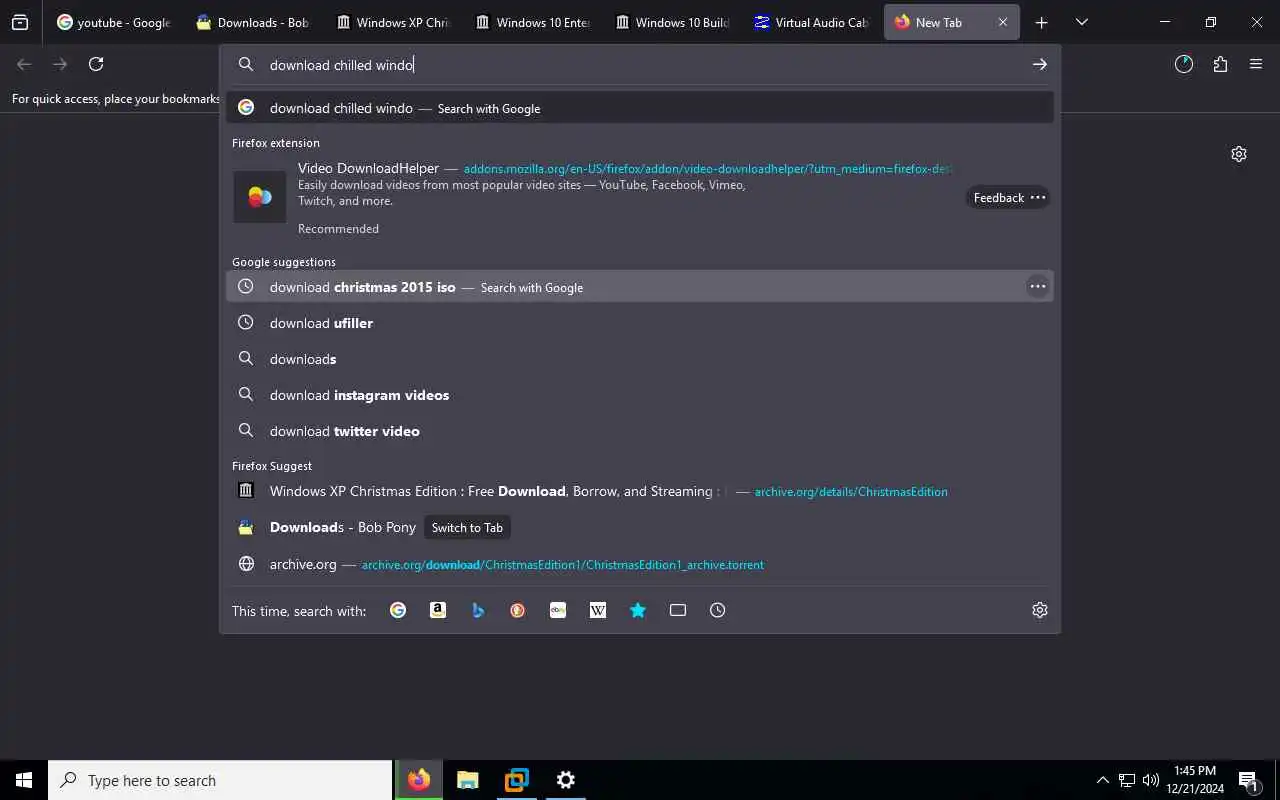Click the Windows taskbar search box
This screenshot has height=800, width=1280.
(220, 780)
